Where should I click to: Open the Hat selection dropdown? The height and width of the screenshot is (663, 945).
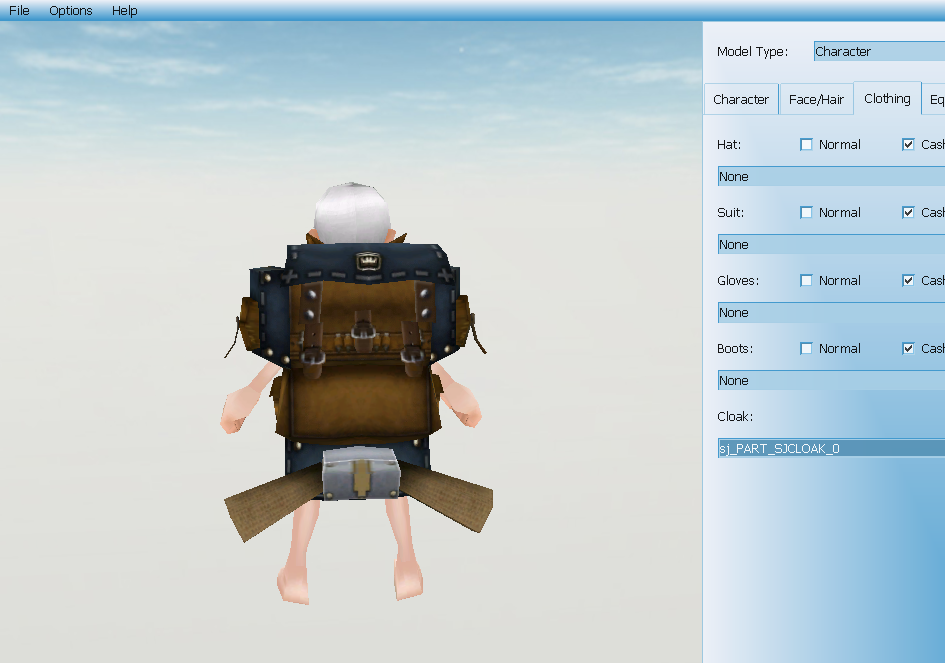[x=830, y=177]
